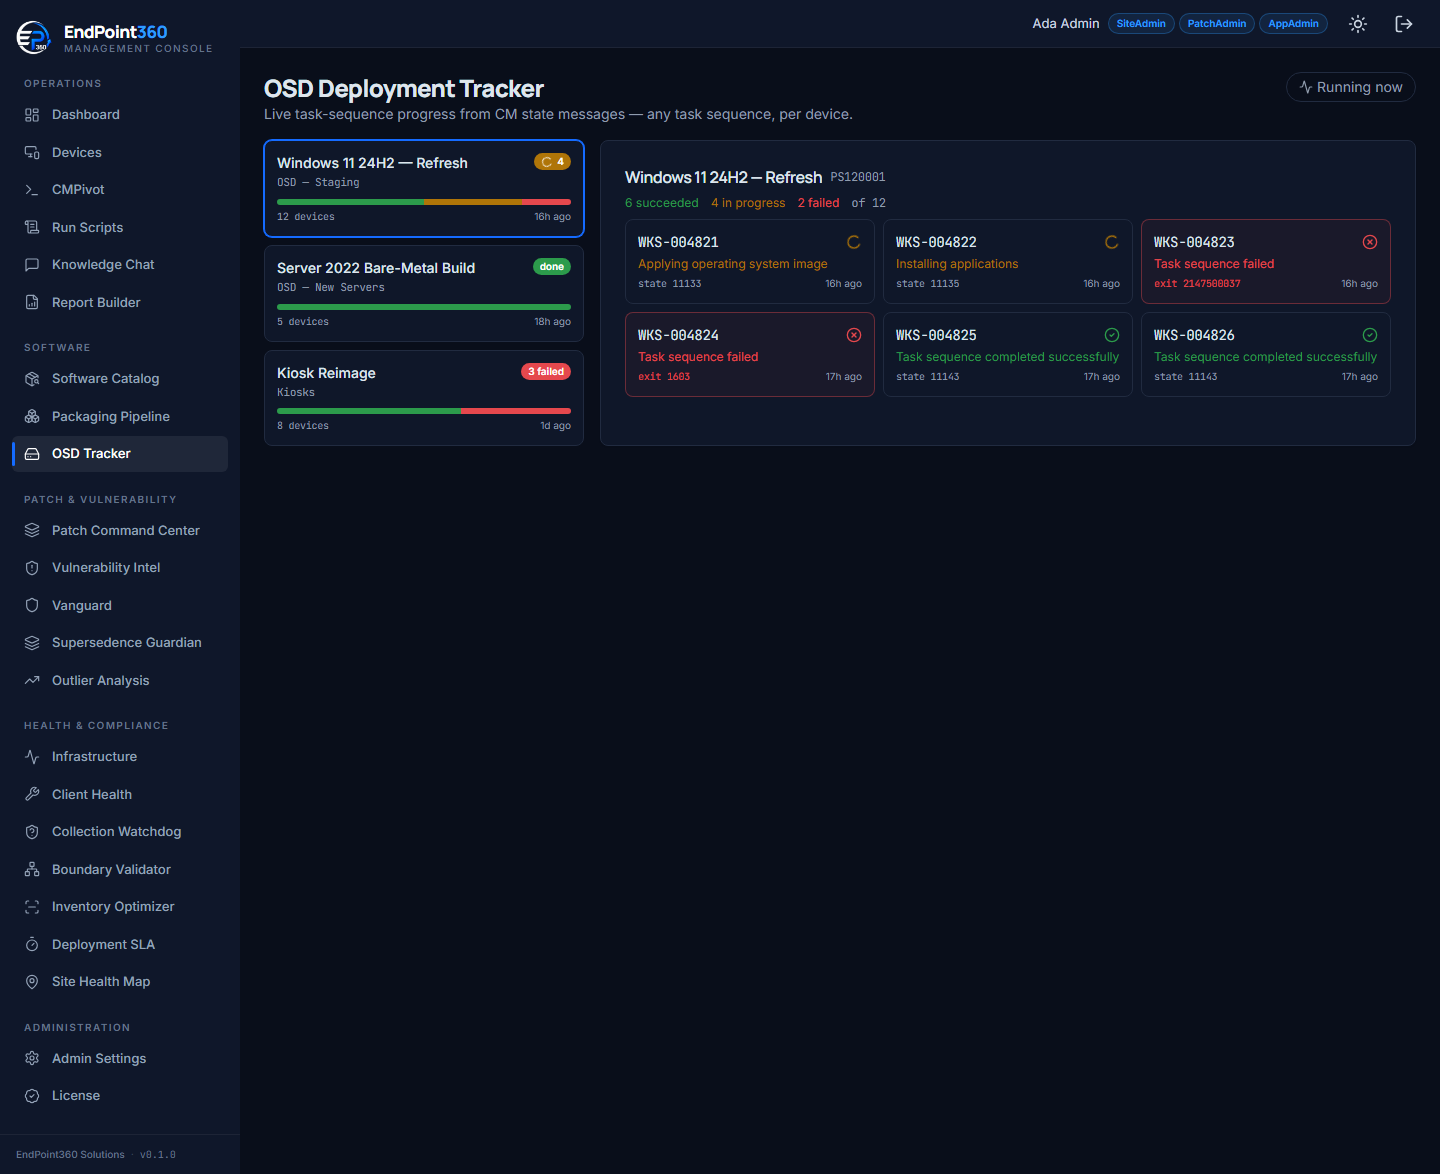Click the Report Builder document icon
Screen dimensions: 1440x1174
coord(32,302)
